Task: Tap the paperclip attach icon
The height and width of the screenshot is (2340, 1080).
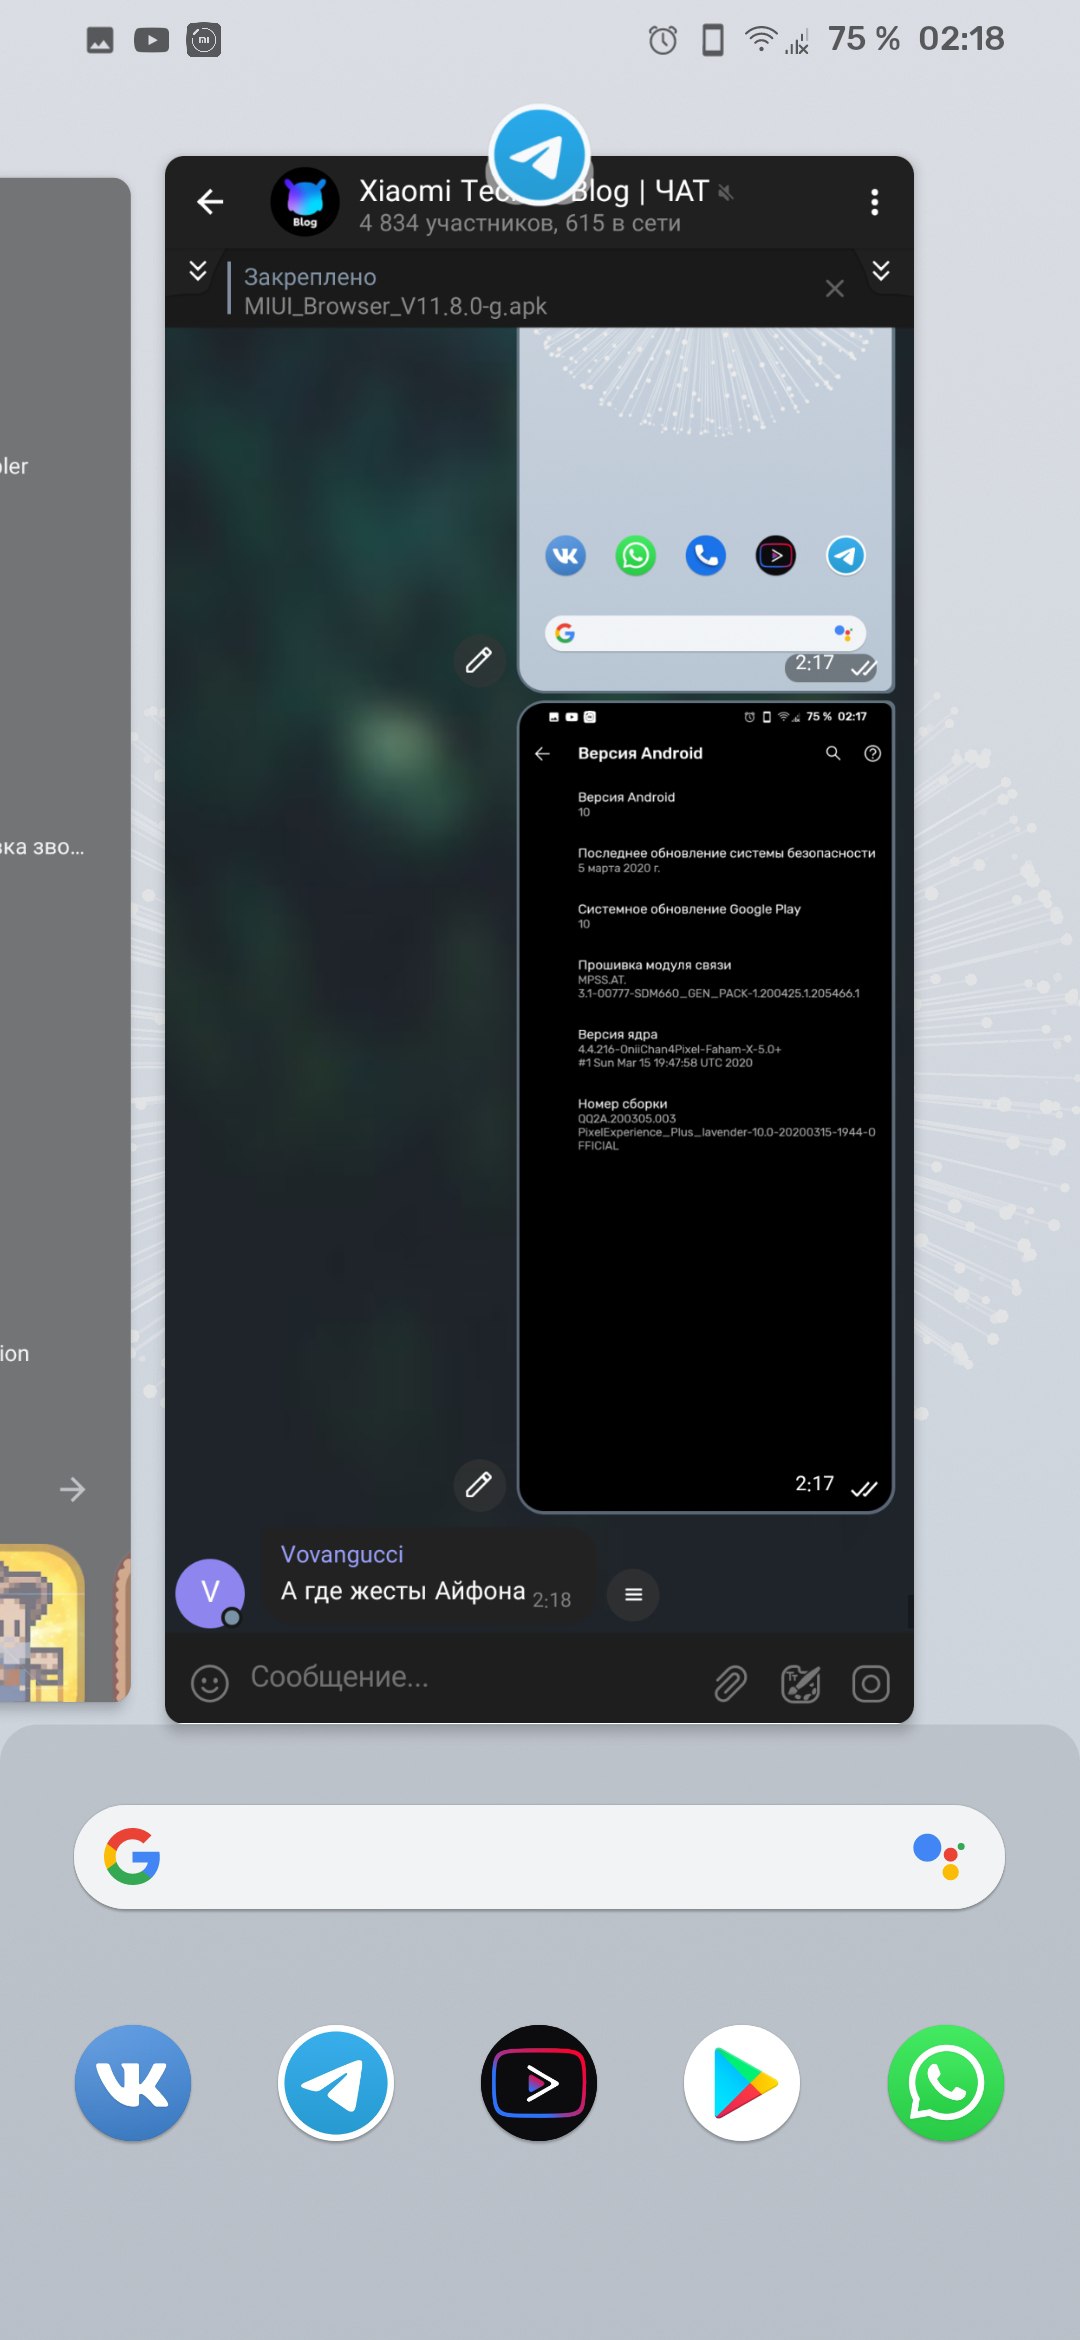Action: click(x=731, y=1683)
